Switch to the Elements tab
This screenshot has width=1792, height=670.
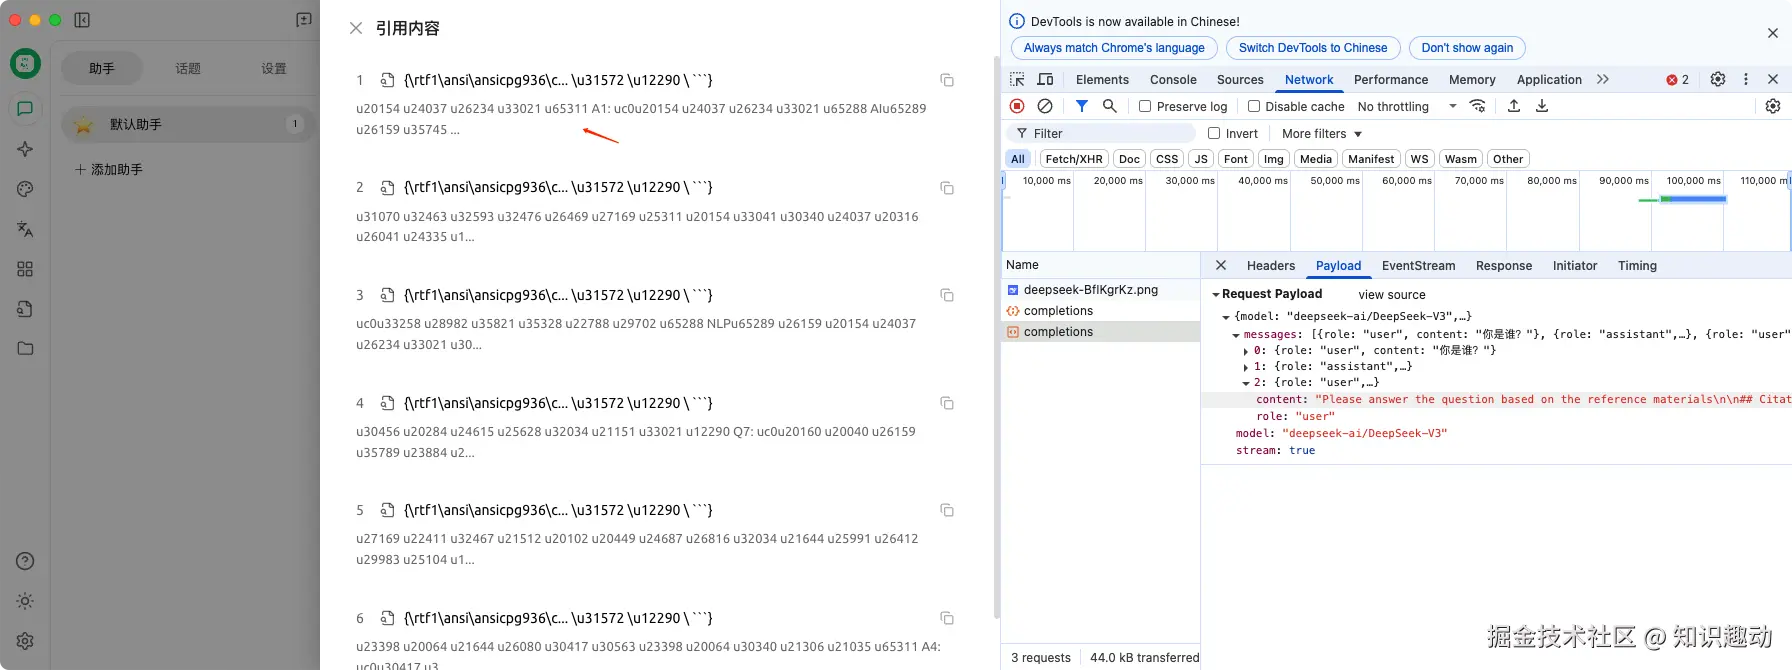pyautogui.click(x=1102, y=79)
